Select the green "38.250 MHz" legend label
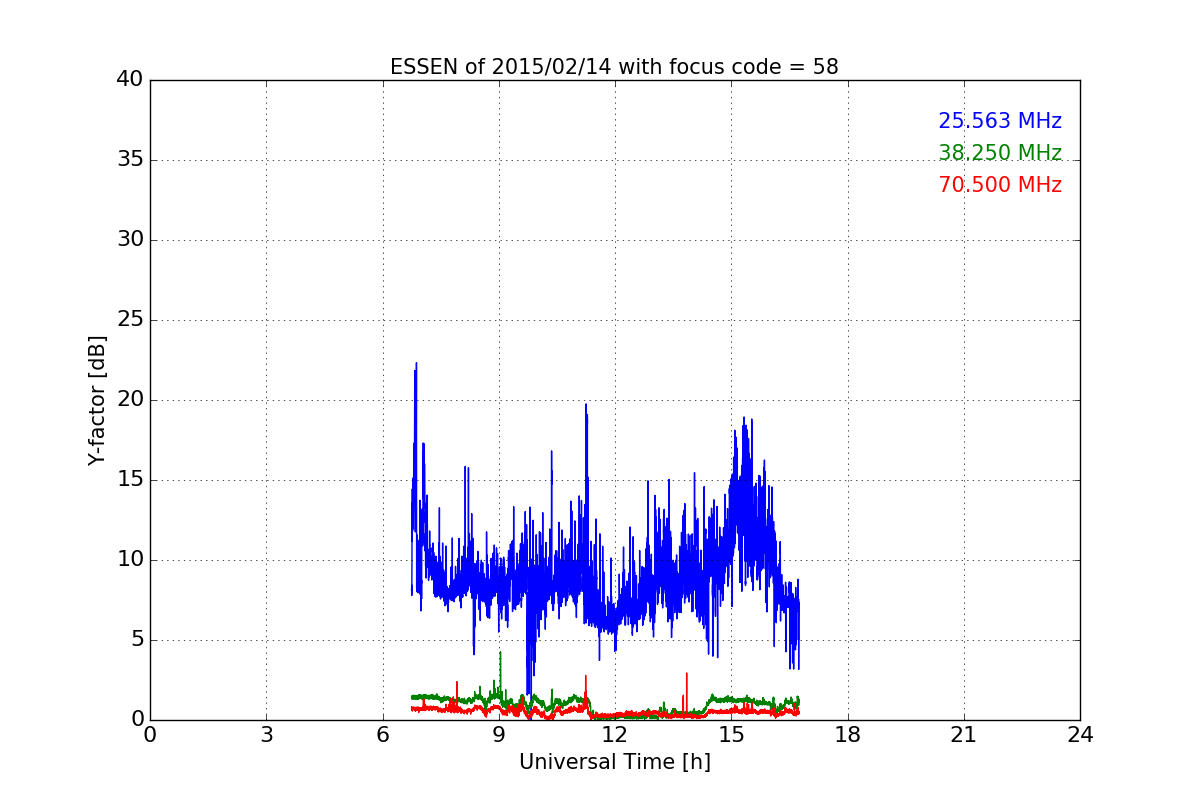This screenshot has width=1200, height=800. pos(1000,153)
